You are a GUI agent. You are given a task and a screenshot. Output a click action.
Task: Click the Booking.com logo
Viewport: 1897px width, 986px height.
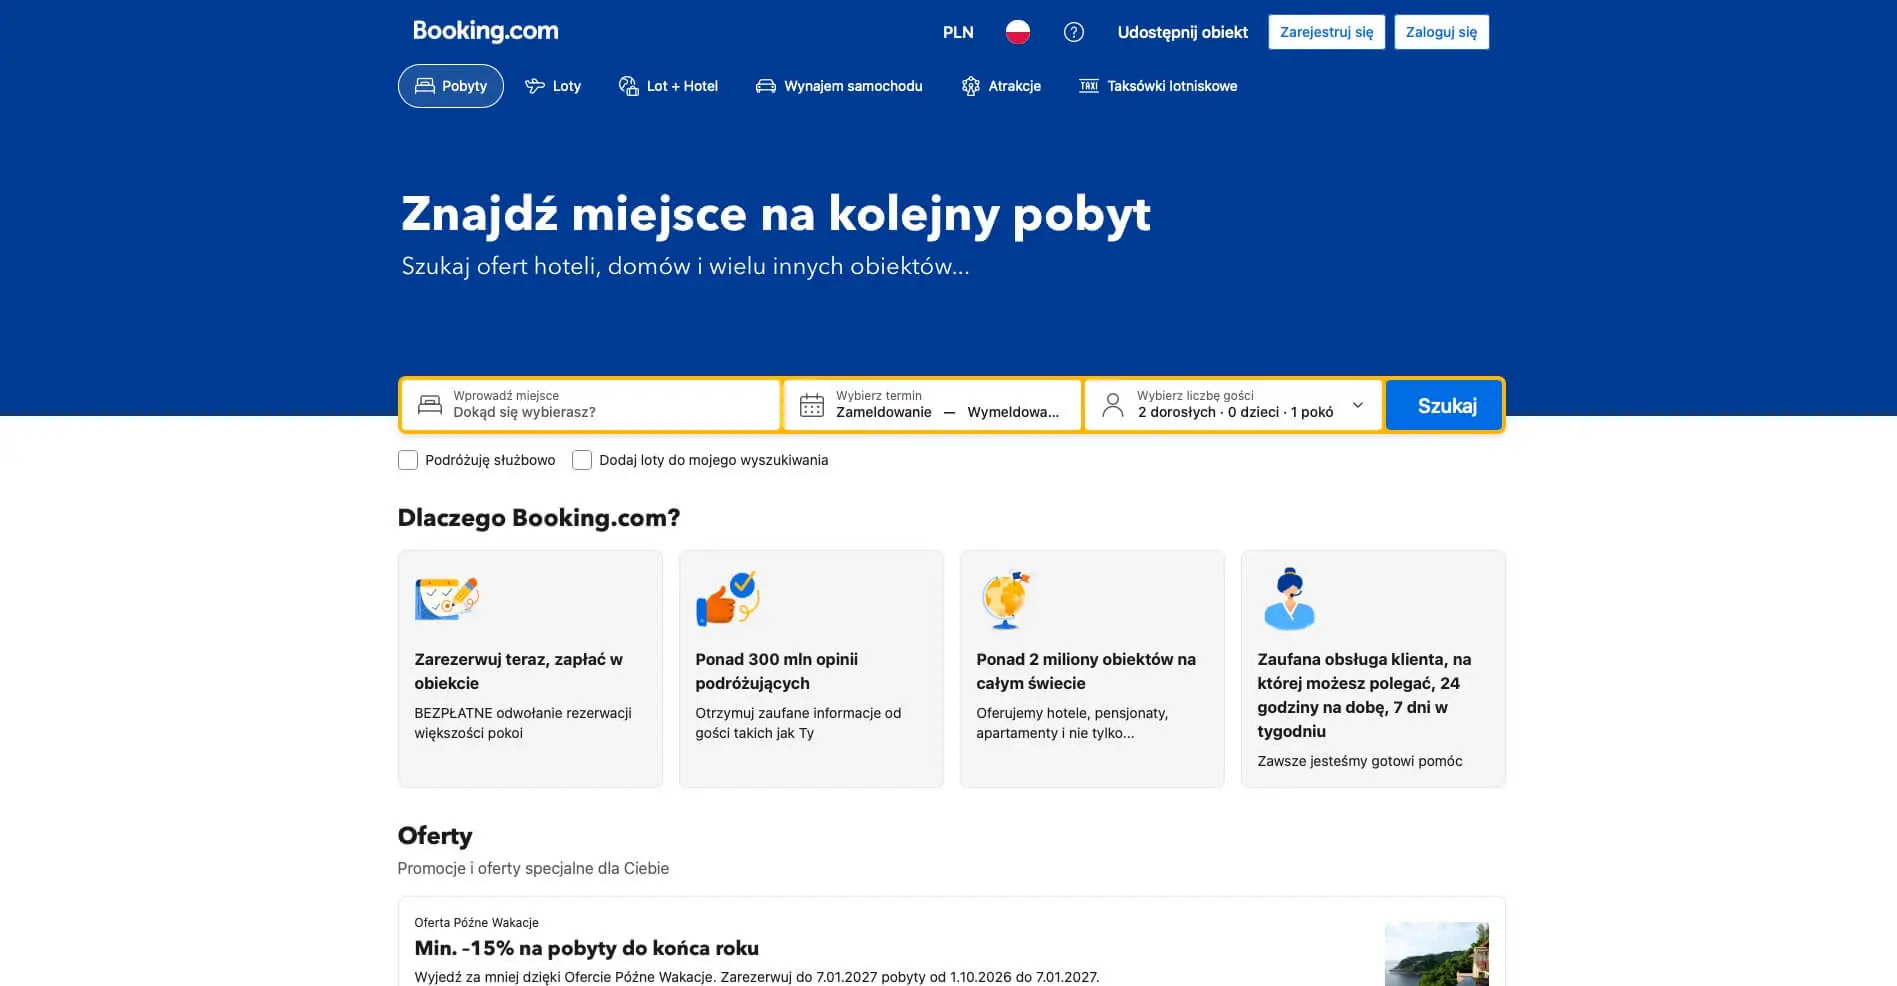point(485,31)
